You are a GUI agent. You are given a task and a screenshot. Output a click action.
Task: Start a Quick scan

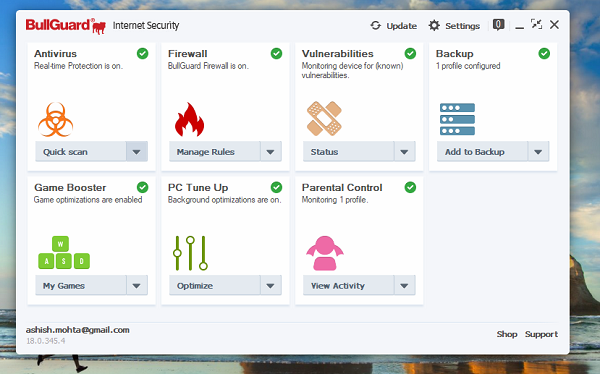pyautogui.click(x=81, y=152)
